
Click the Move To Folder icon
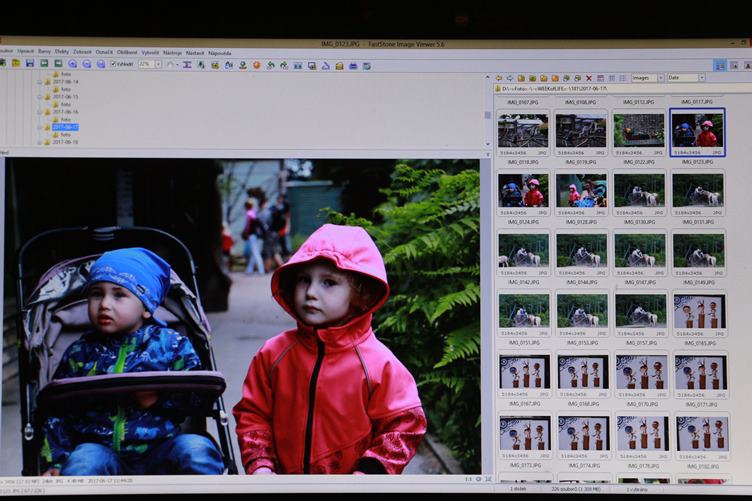point(578,78)
